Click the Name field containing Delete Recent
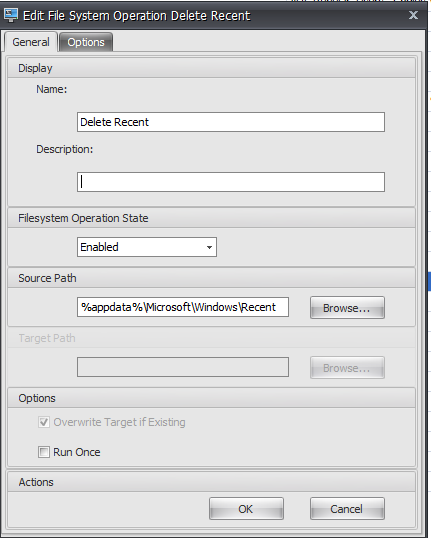The width and height of the screenshot is (431, 538). (x=231, y=122)
